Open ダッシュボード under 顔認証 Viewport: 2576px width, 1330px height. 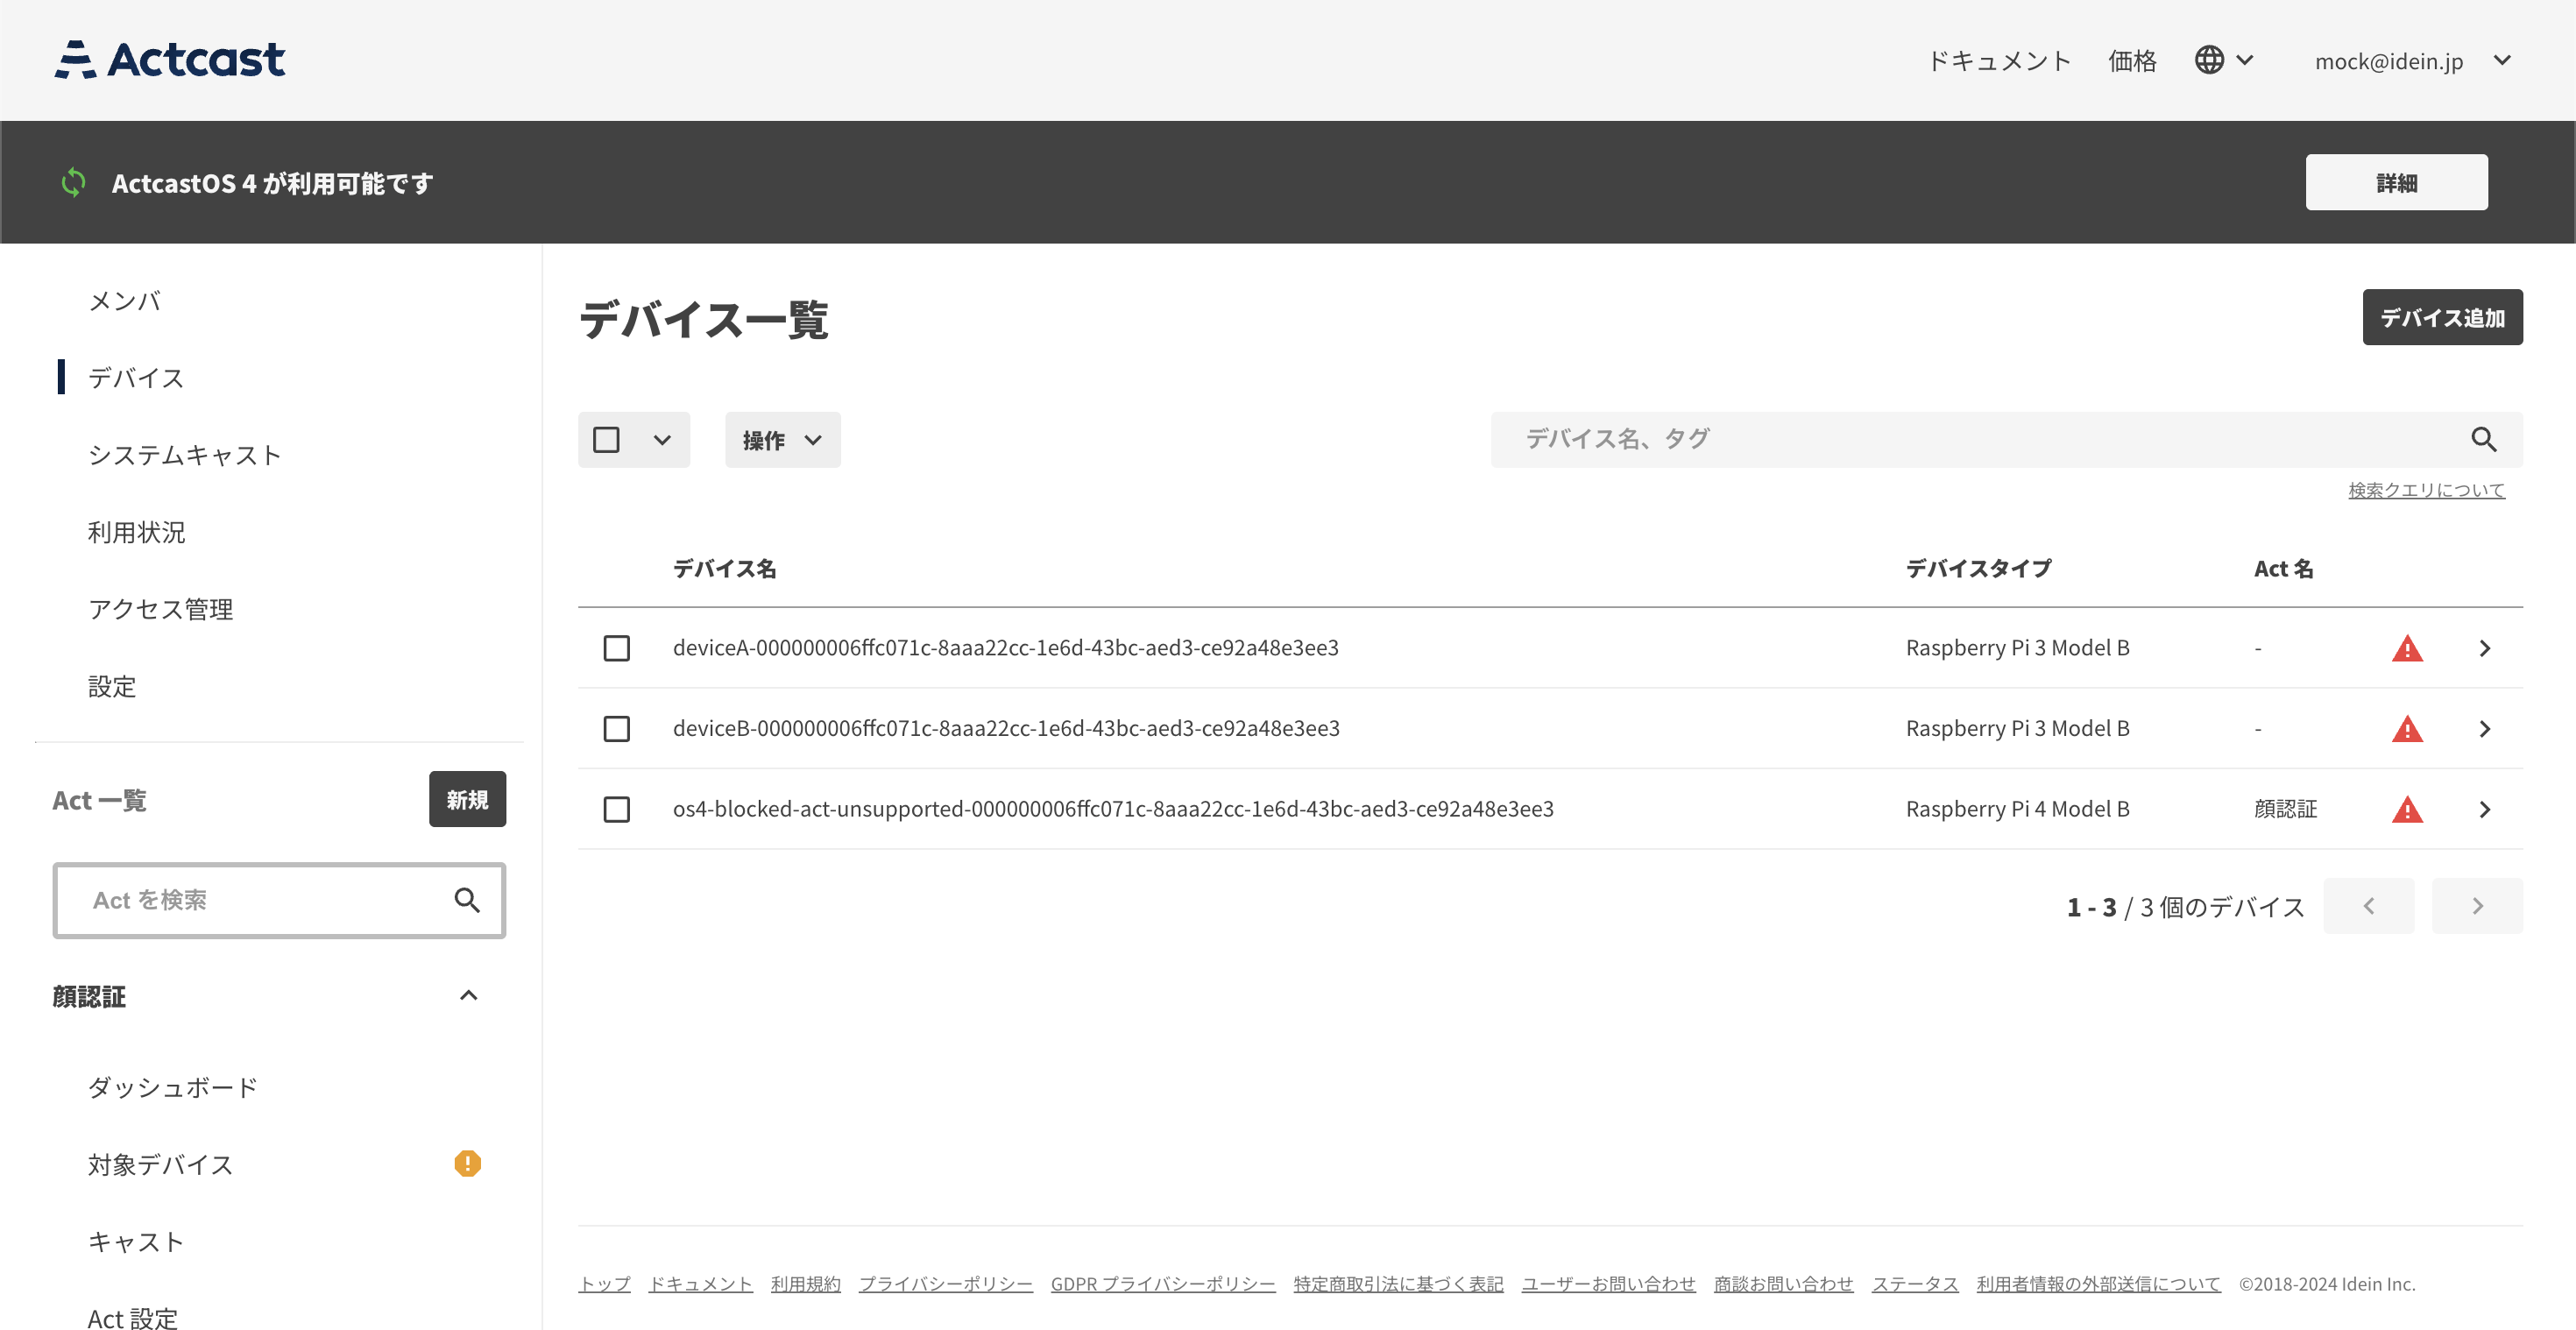click(x=173, y=1086)
